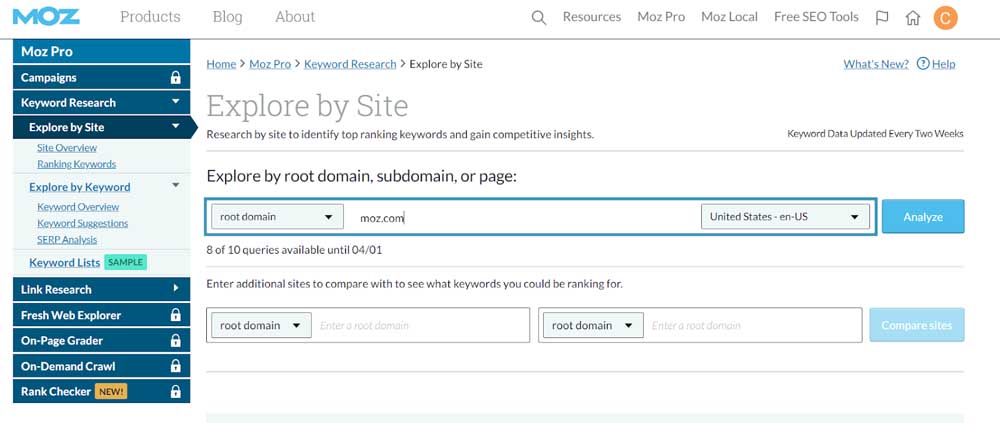Viewport: 1000px width, 423px height.
Task: Click the lock icon beside Campaigns
Action: coord(175,78)
